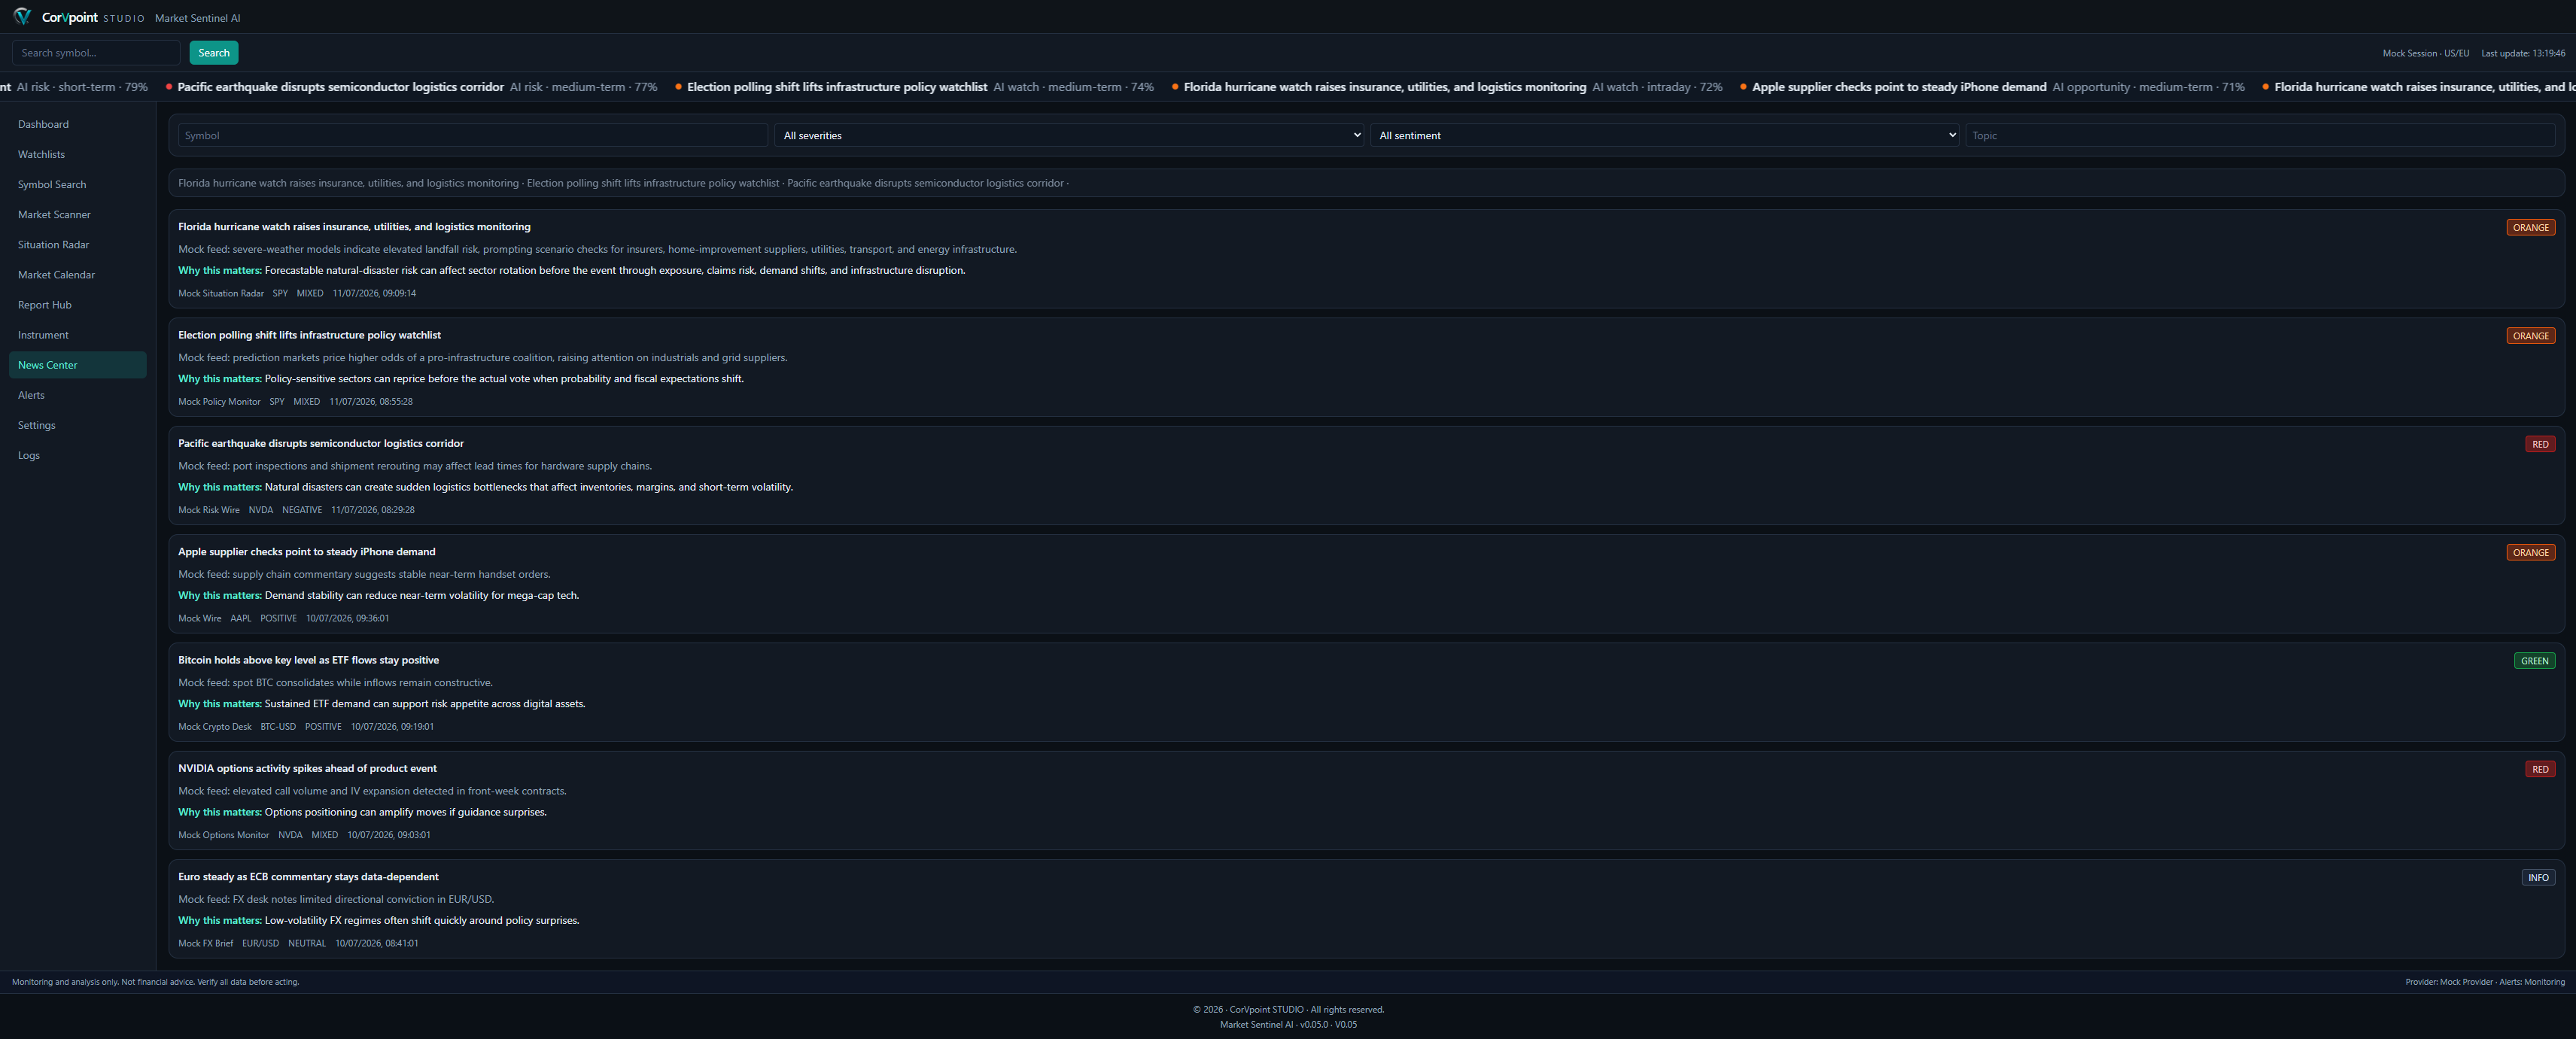Open the Dashboard page in sidebar
The width and height of the screenshot is (2576, 1039).
[78, 124]
